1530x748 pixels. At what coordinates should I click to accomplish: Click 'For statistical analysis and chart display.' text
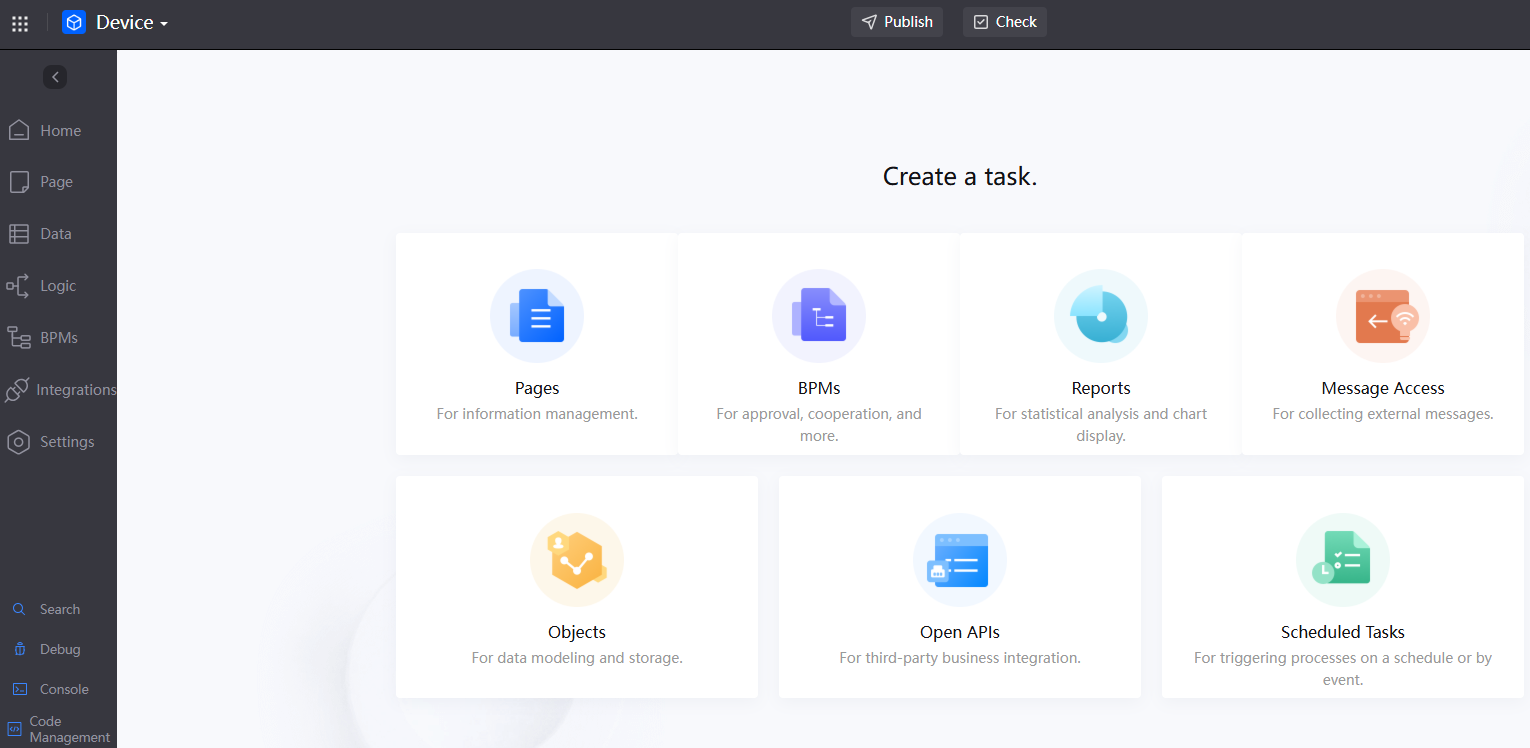click(x=1101, y=425)
